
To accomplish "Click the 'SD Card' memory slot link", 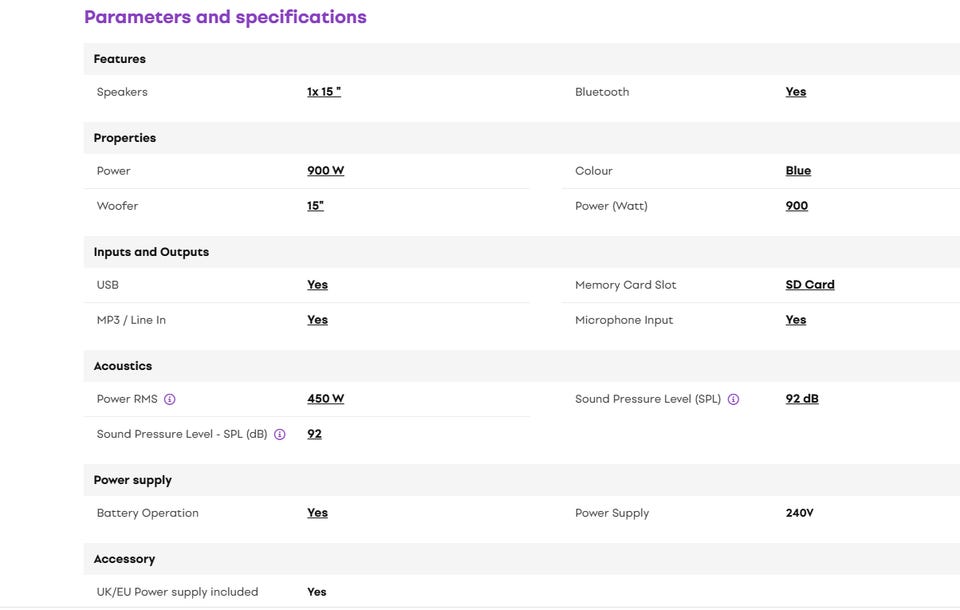I will [x=810, y=285].
